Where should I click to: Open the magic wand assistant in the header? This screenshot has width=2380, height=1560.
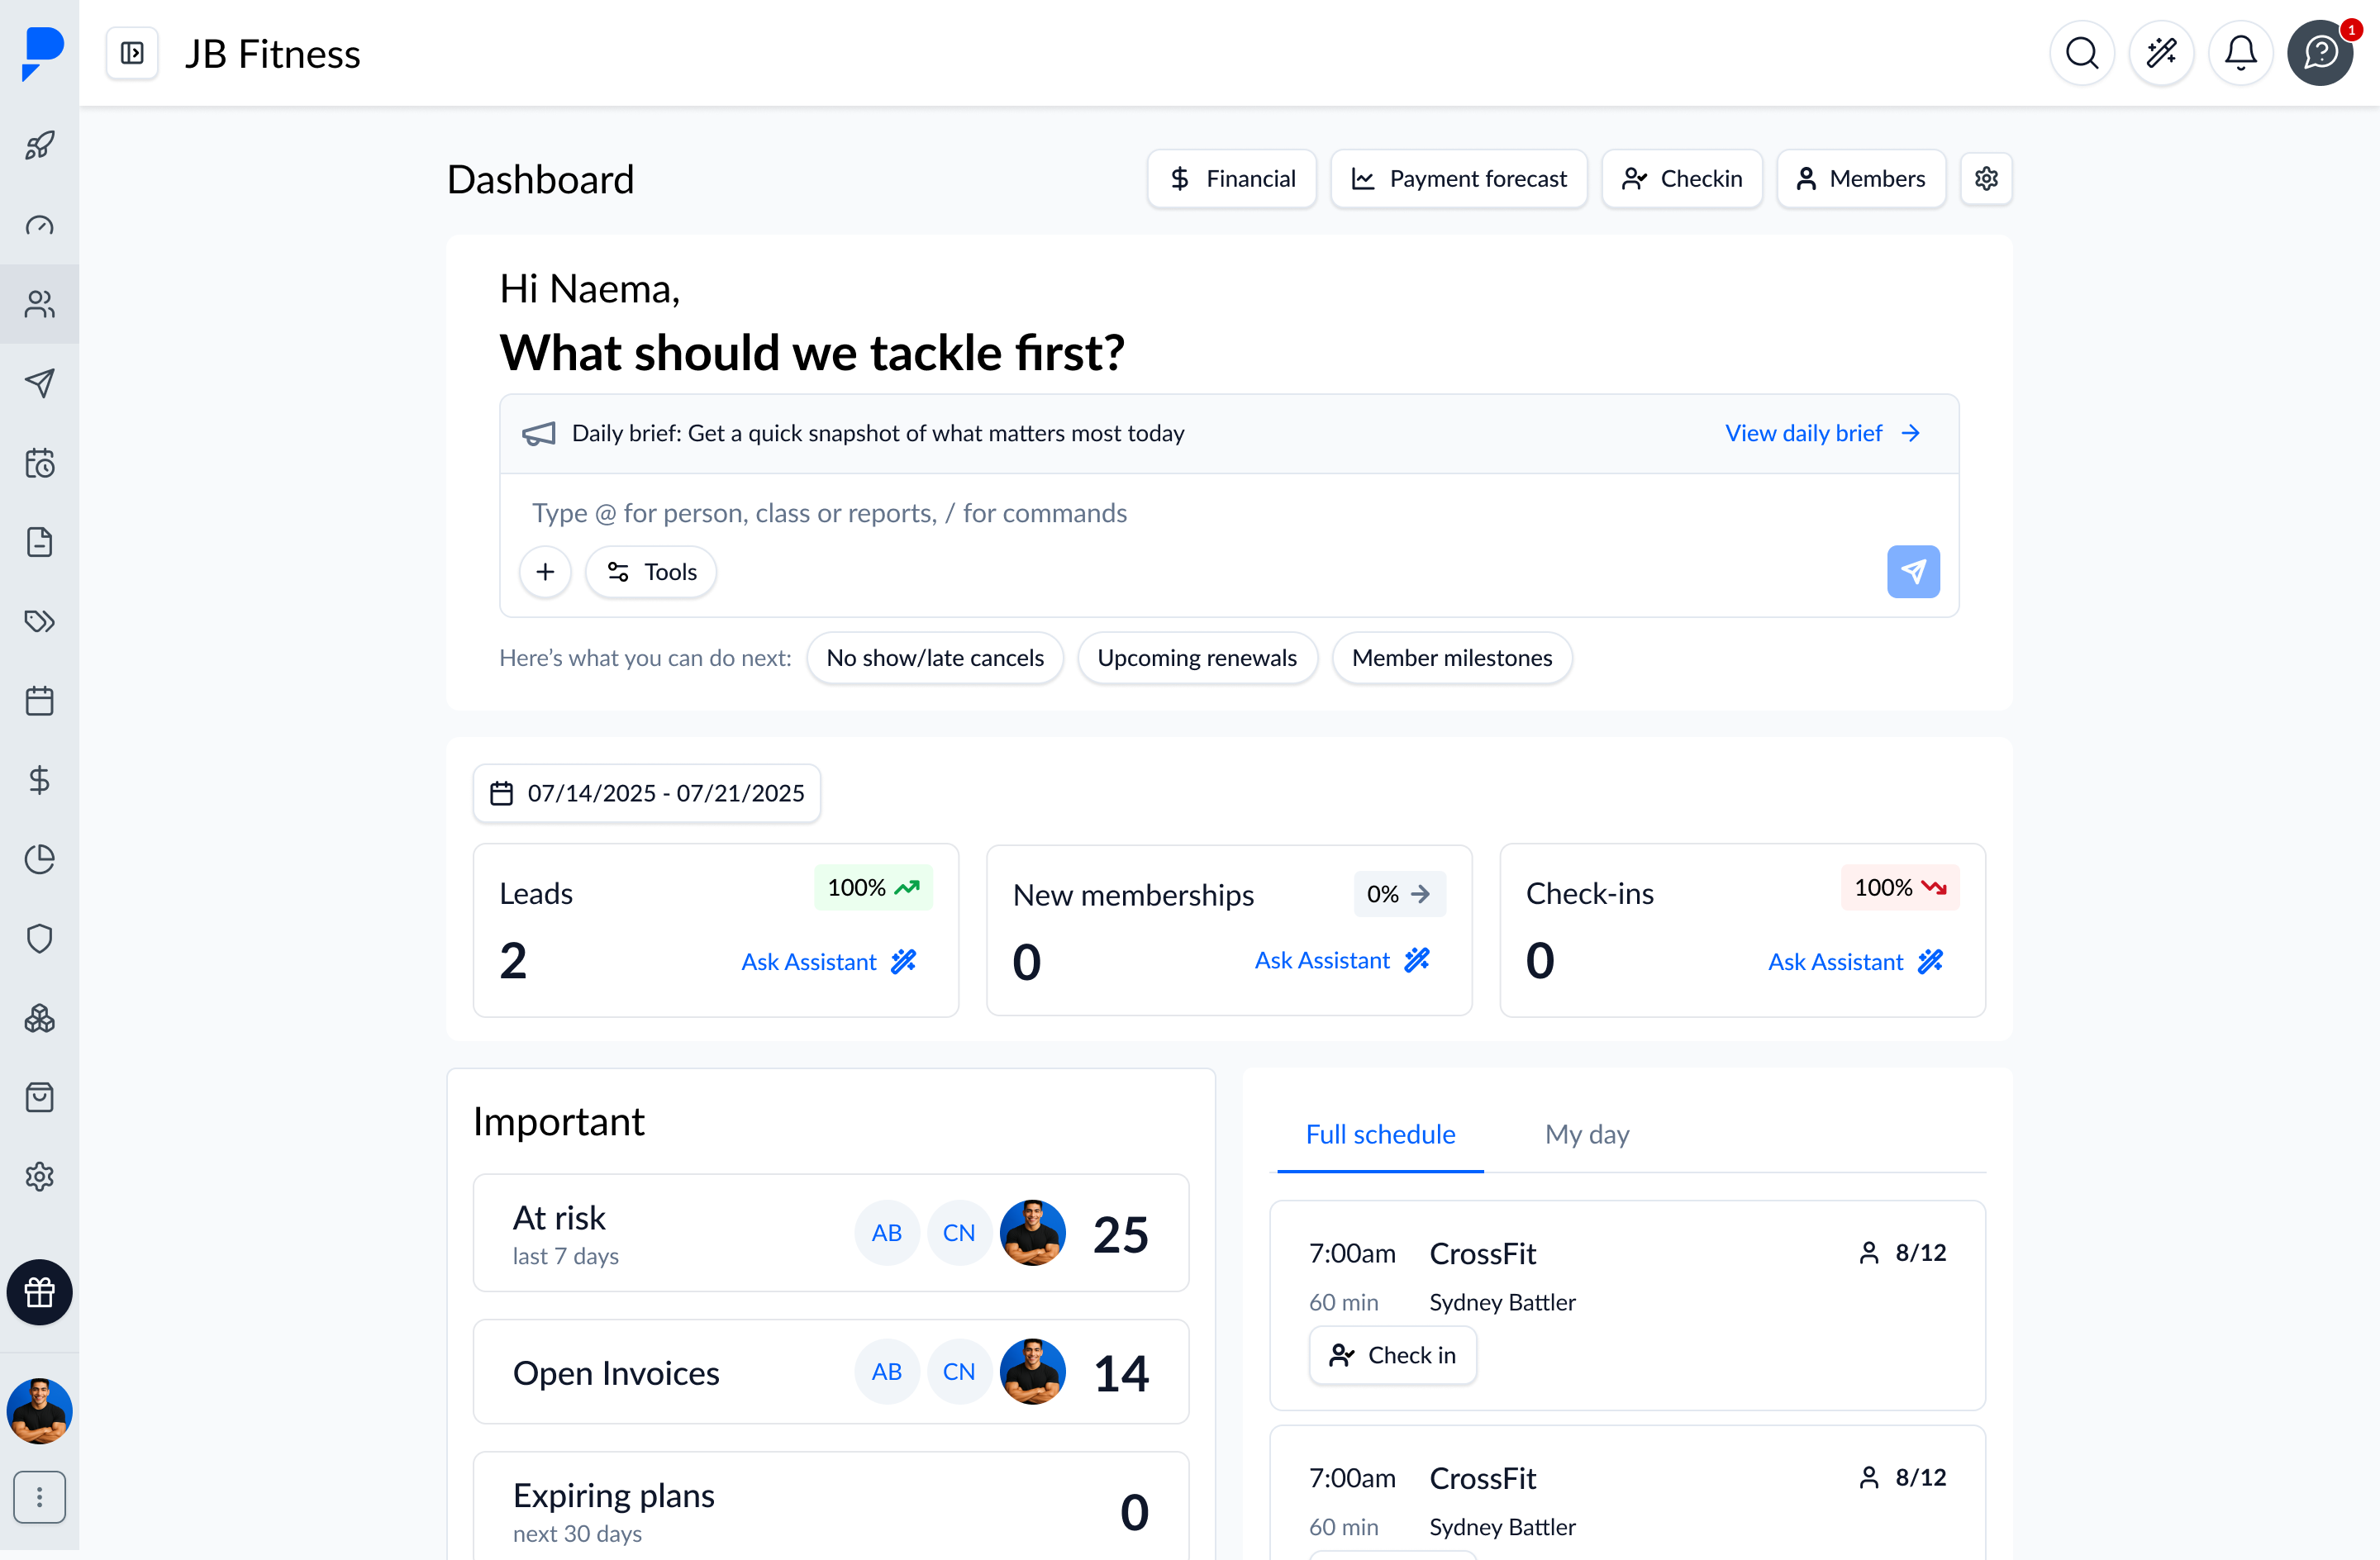click(x=2161, y=53)
